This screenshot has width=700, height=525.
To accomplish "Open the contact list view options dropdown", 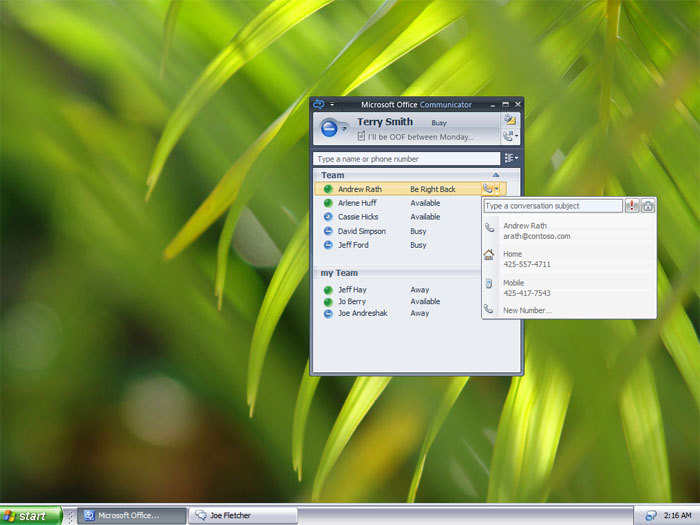I will point(511,158).
